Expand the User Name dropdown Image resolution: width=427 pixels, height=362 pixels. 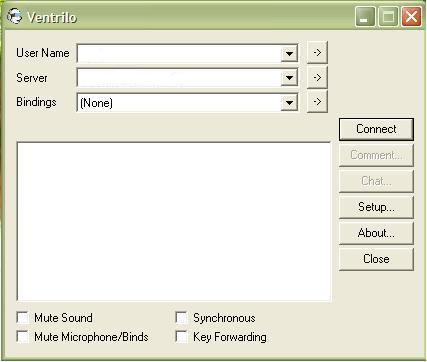tap(289, 53)
